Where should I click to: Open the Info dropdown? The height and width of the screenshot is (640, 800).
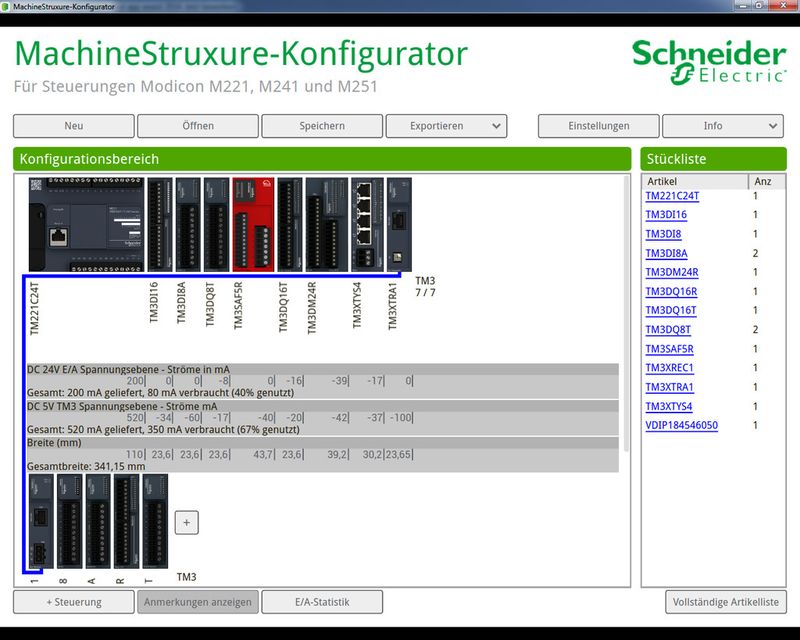(x=723, y=126)
